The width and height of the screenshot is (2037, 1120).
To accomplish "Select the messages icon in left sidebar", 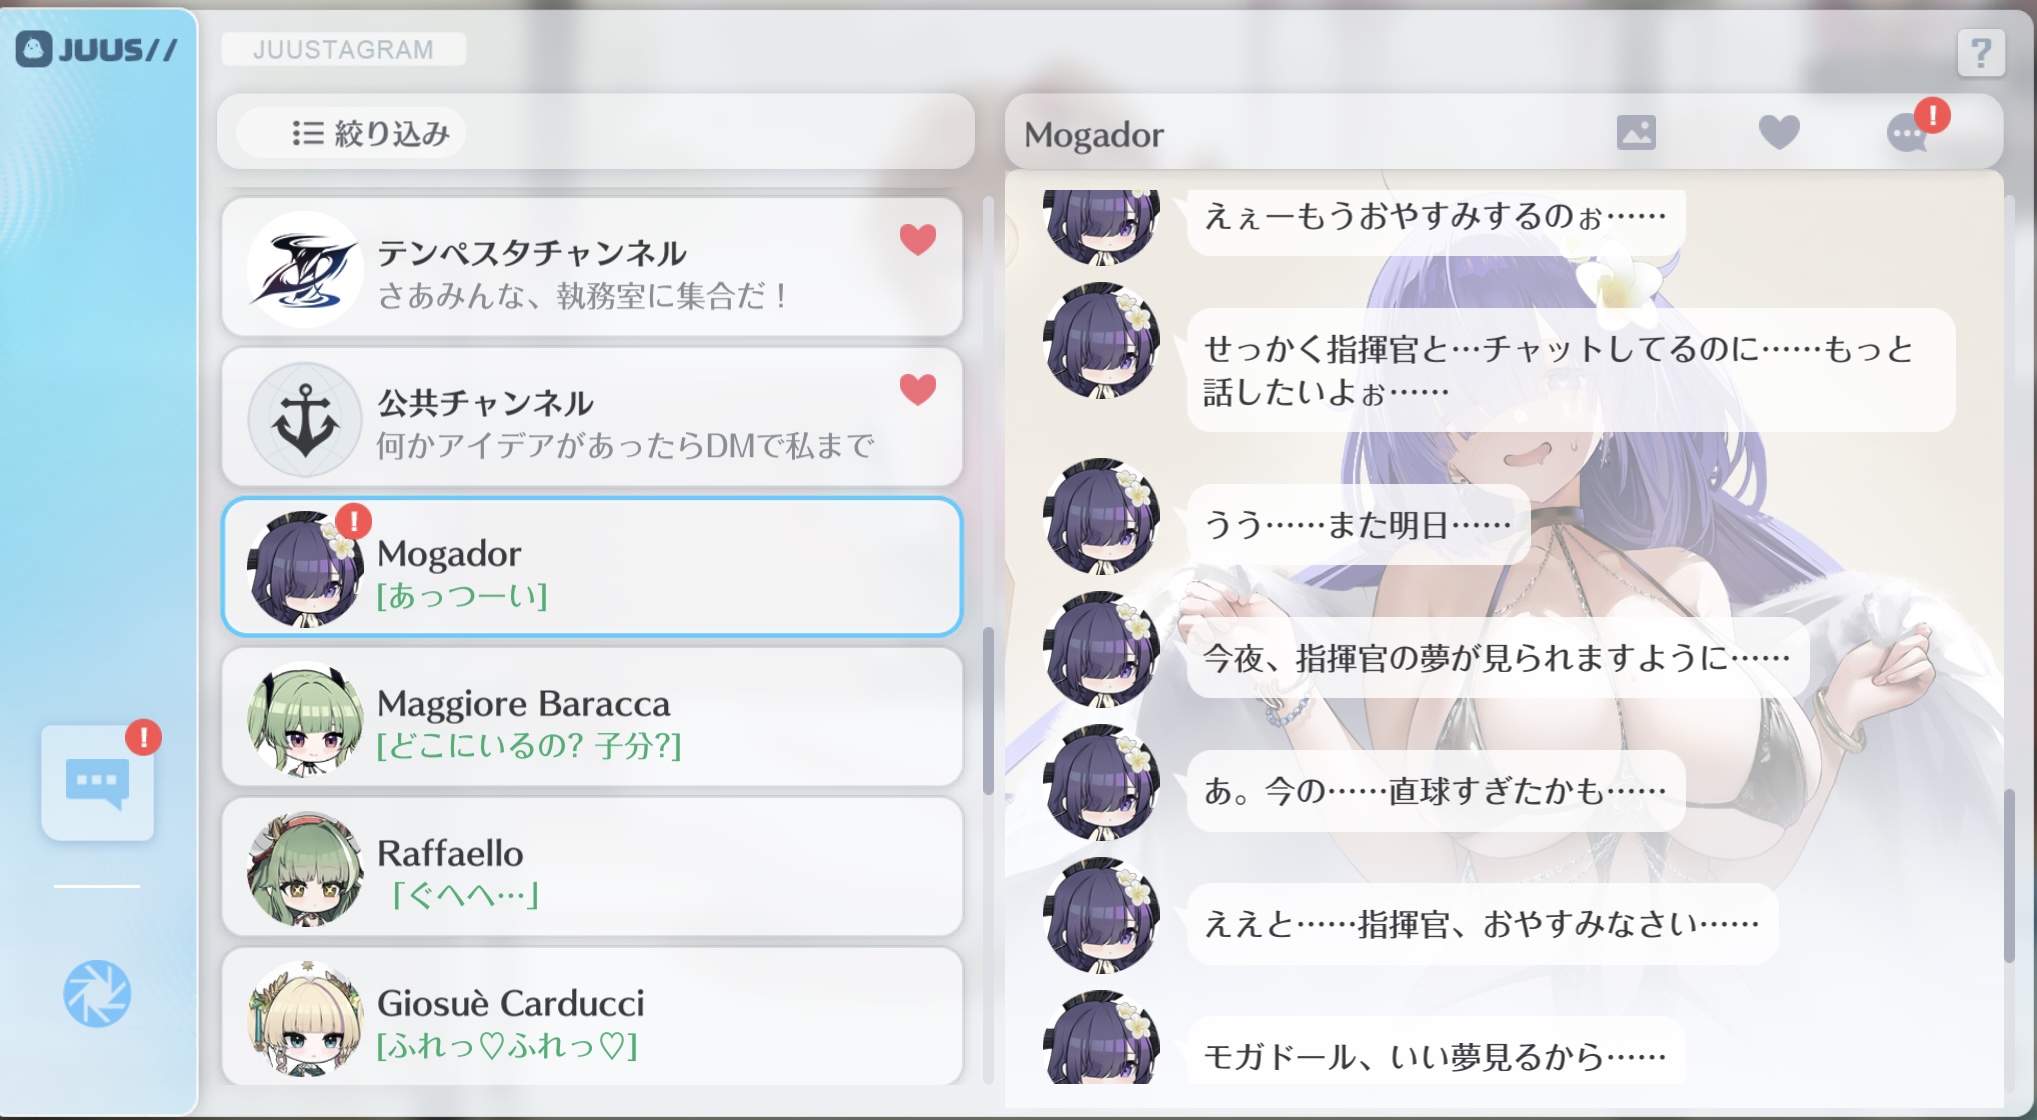I will point(97,783).
